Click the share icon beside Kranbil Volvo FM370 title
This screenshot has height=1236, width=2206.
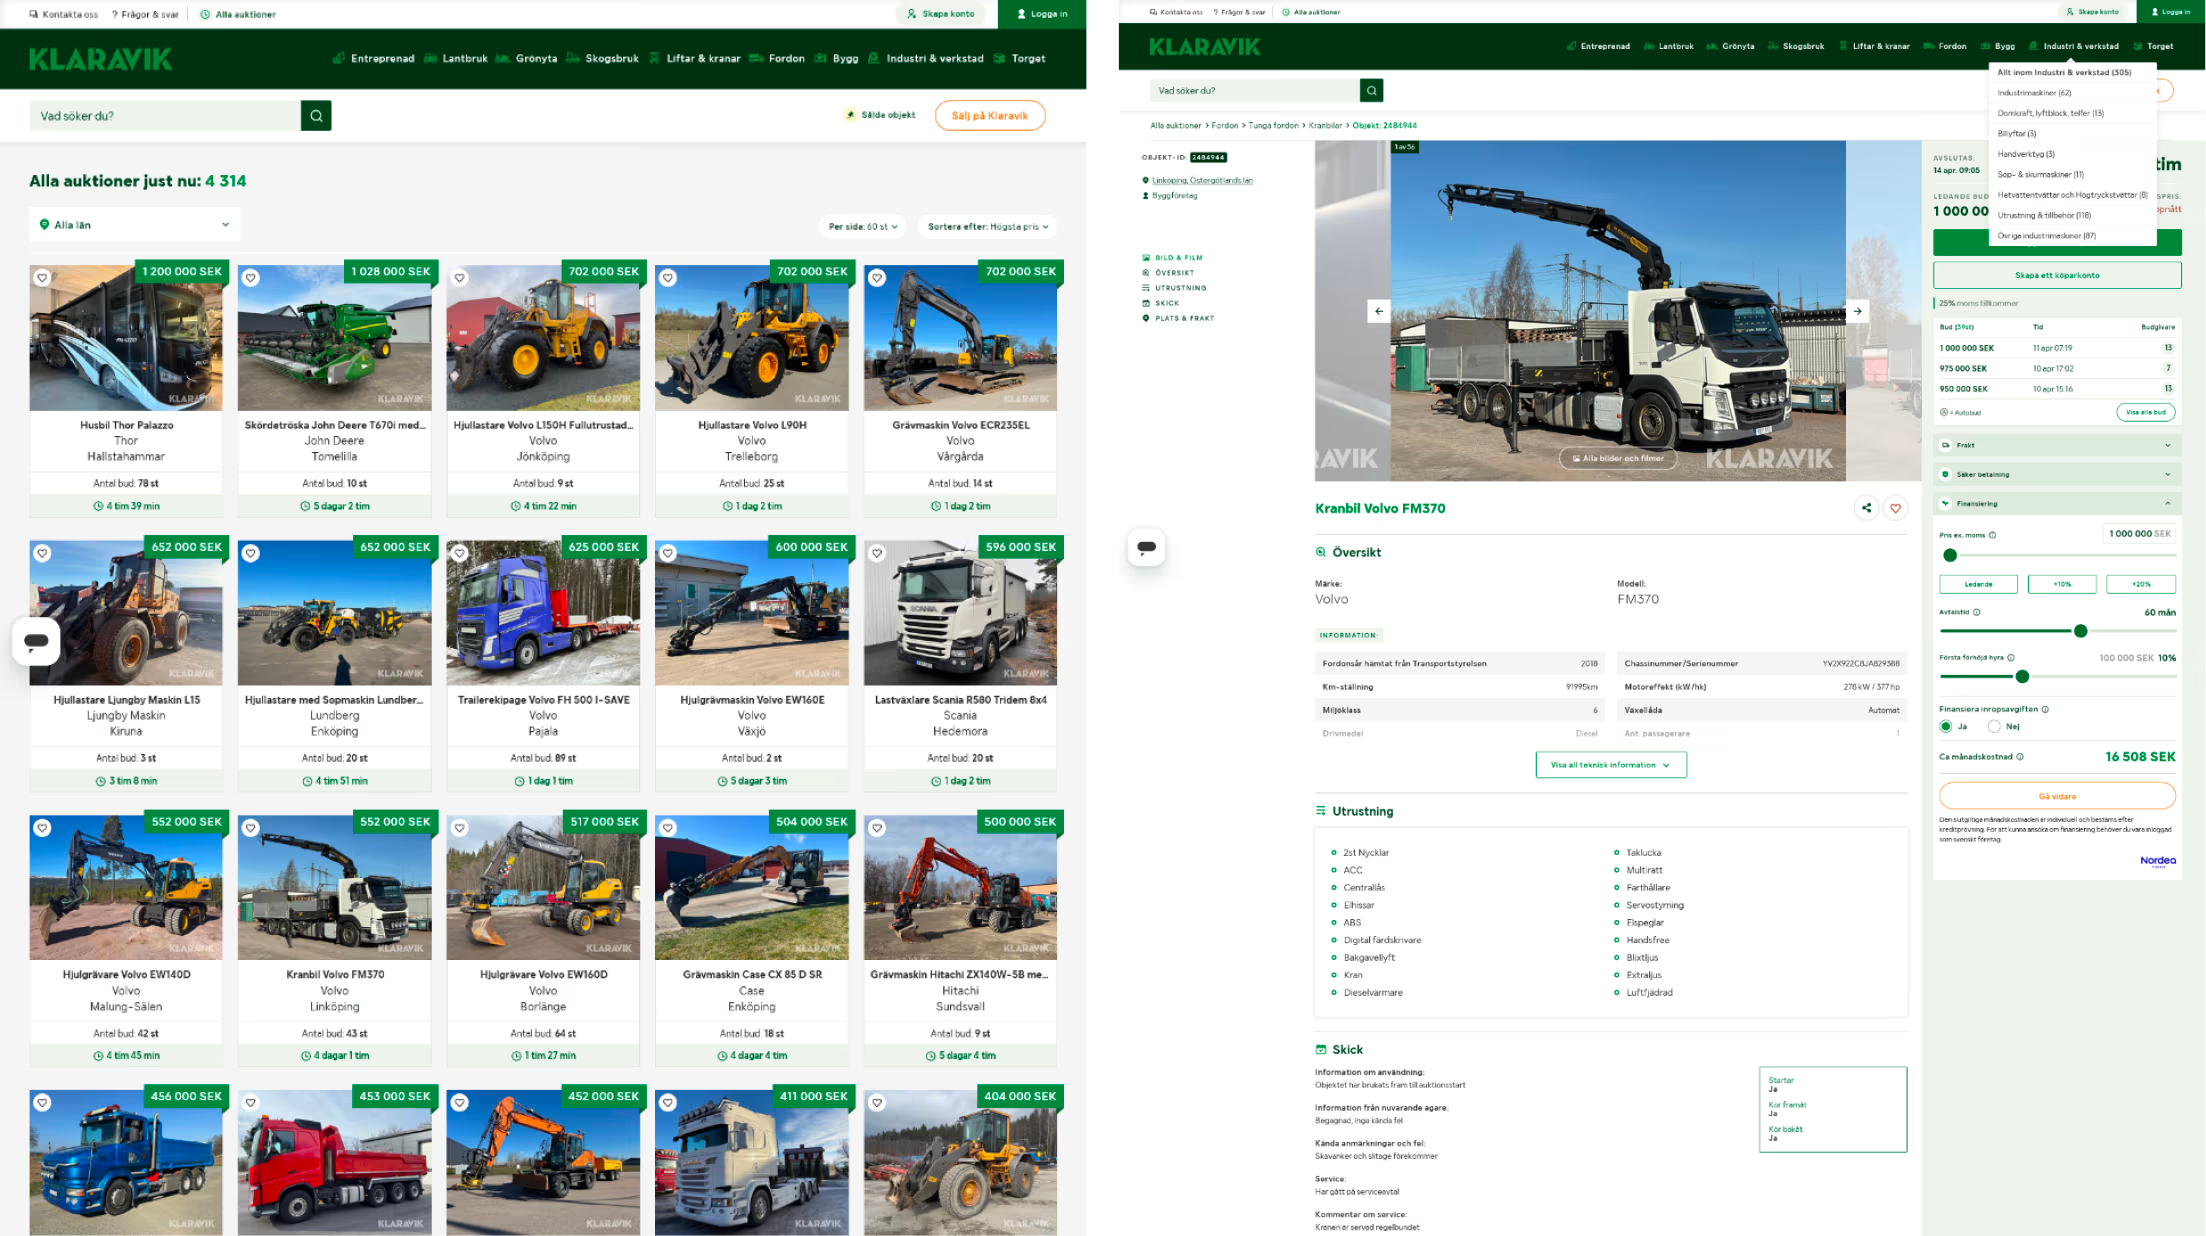click(1866, 508)
